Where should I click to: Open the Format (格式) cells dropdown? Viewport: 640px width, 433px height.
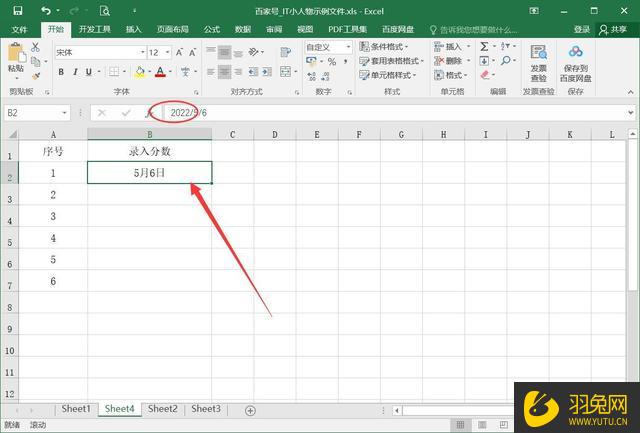point(451,75)
